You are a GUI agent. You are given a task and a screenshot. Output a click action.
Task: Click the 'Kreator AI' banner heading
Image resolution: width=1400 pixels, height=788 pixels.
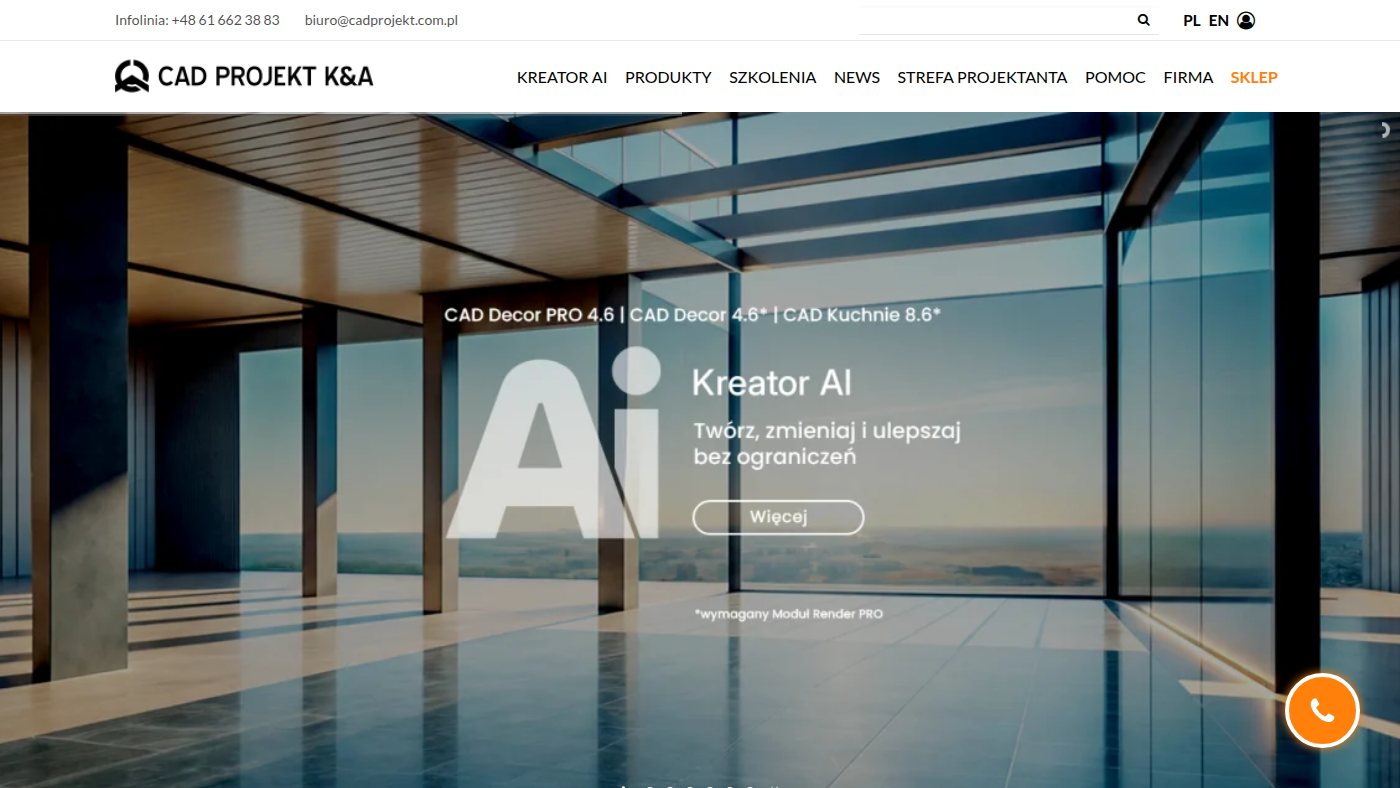tap(772, 383)
